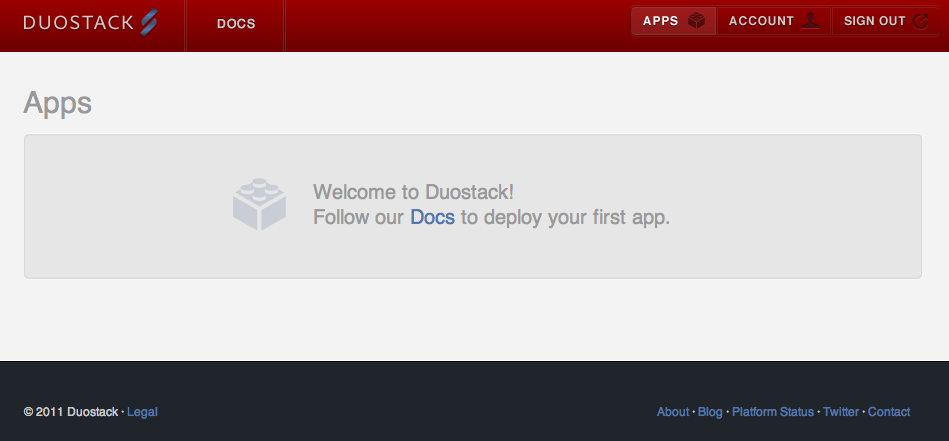The image size is (949, 441).
Task: Click the Contact link in footer
Action: click(x=889, y=412)
